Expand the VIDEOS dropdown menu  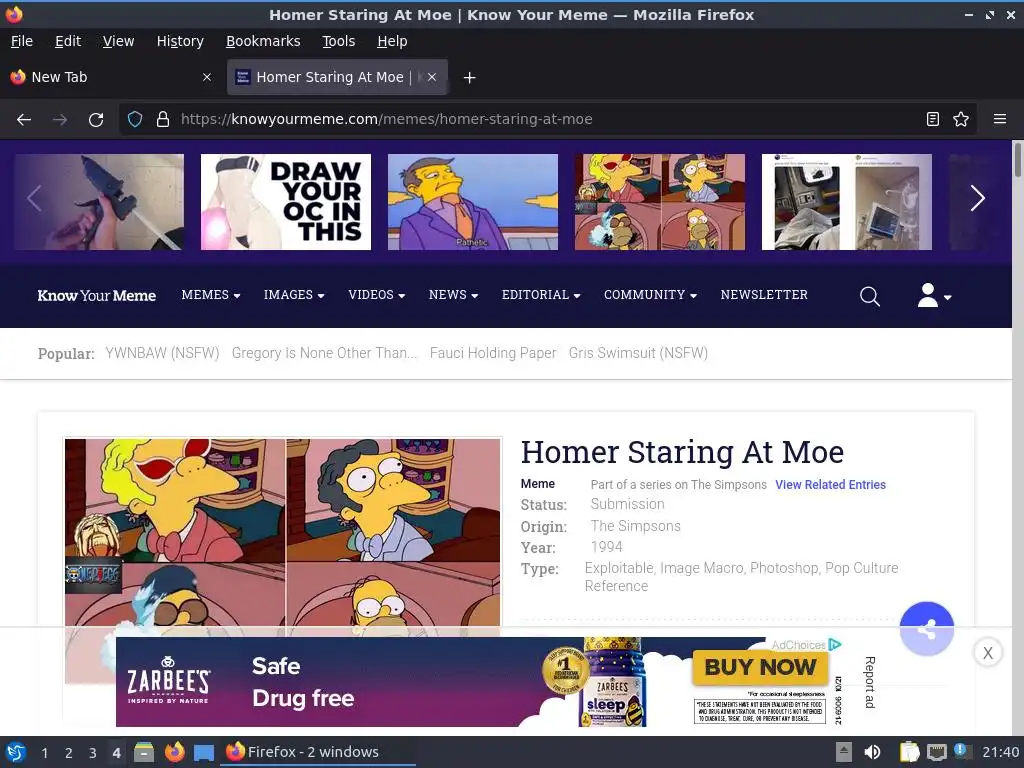click(377, 295)
